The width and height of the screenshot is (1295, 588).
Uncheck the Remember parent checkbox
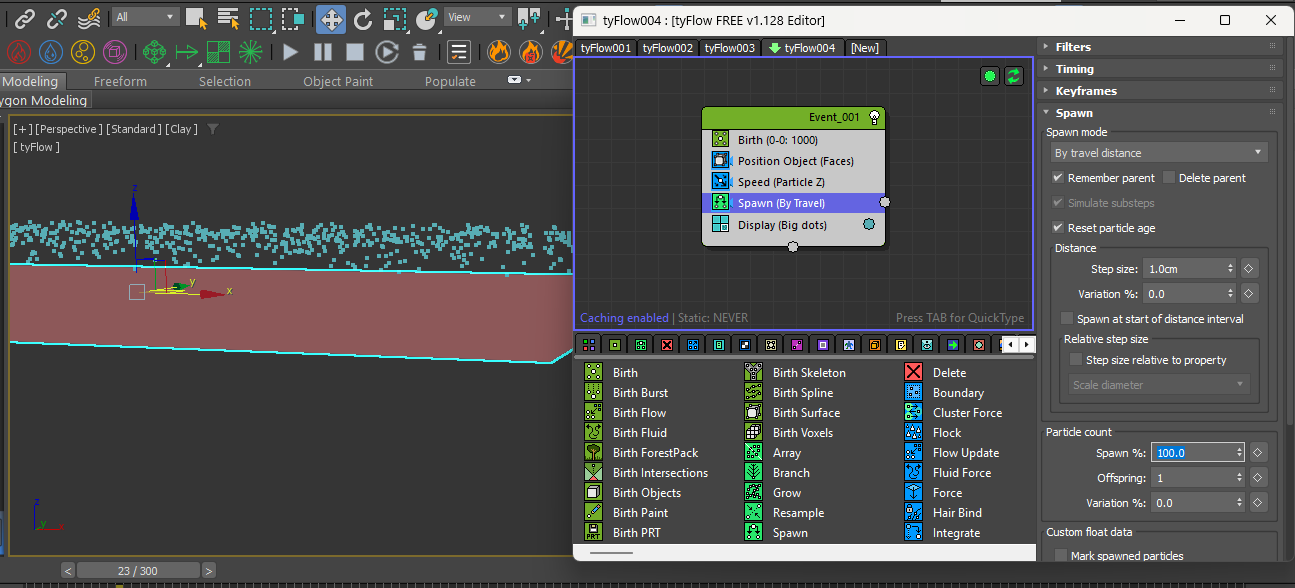coord(1059,178)
